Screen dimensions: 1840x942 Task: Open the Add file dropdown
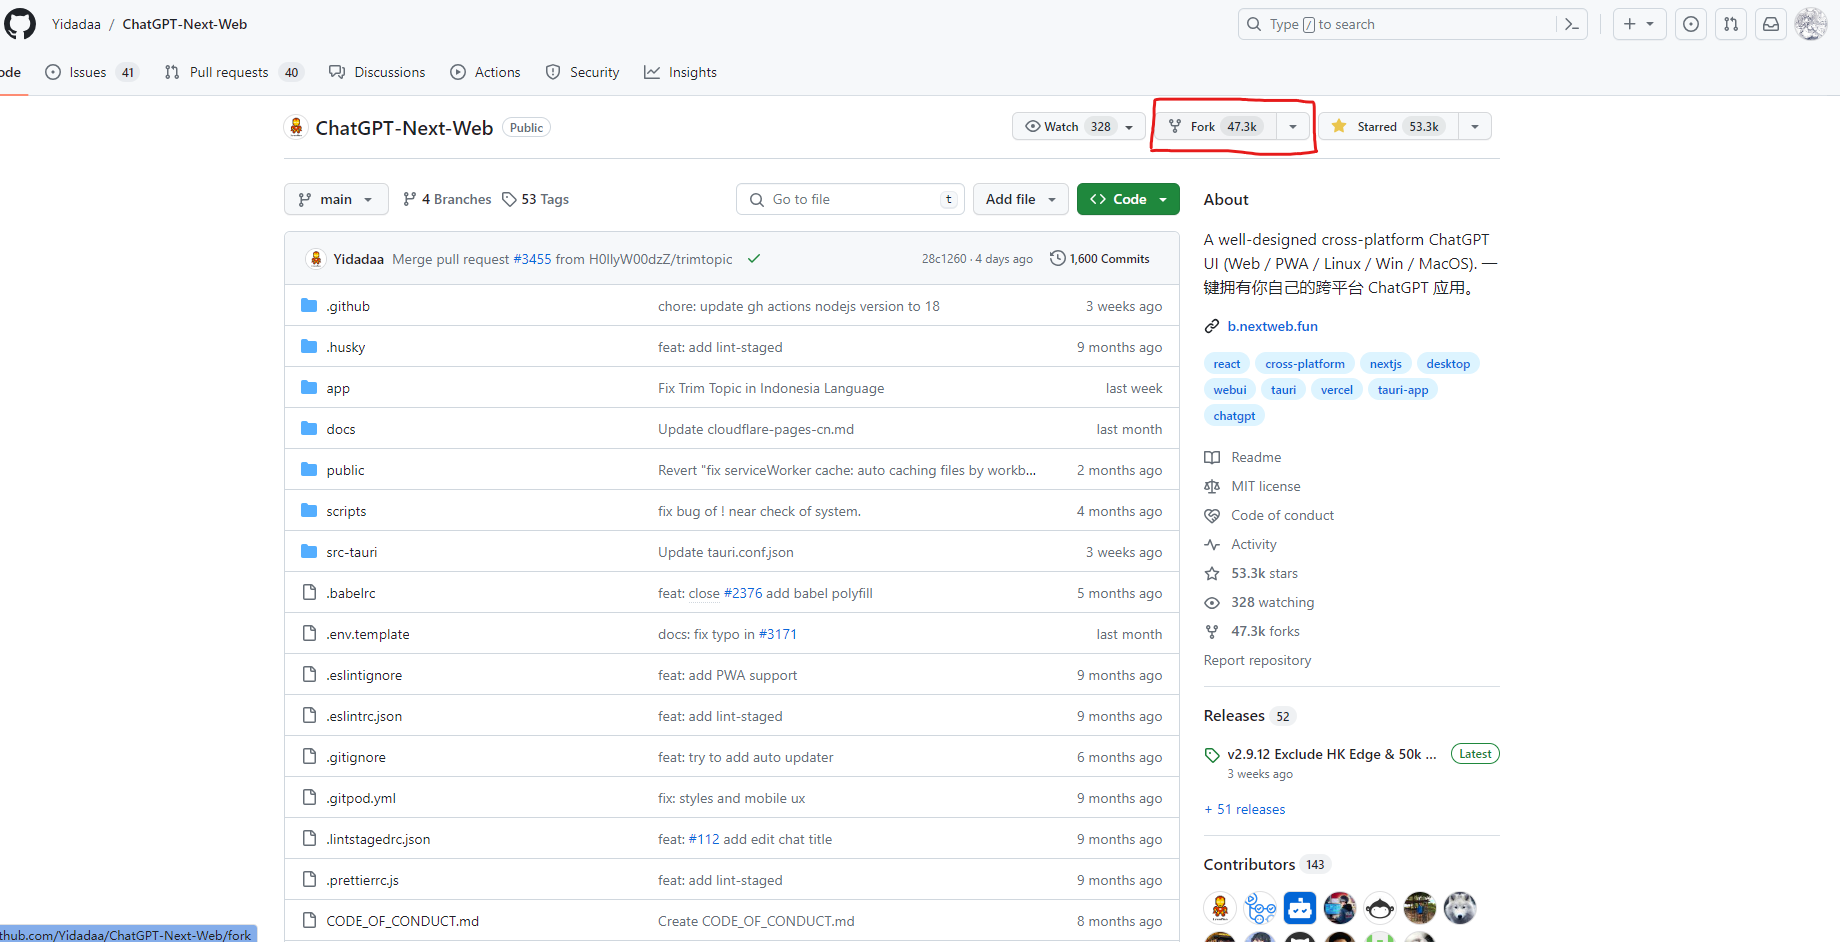tap(1021, 199)
